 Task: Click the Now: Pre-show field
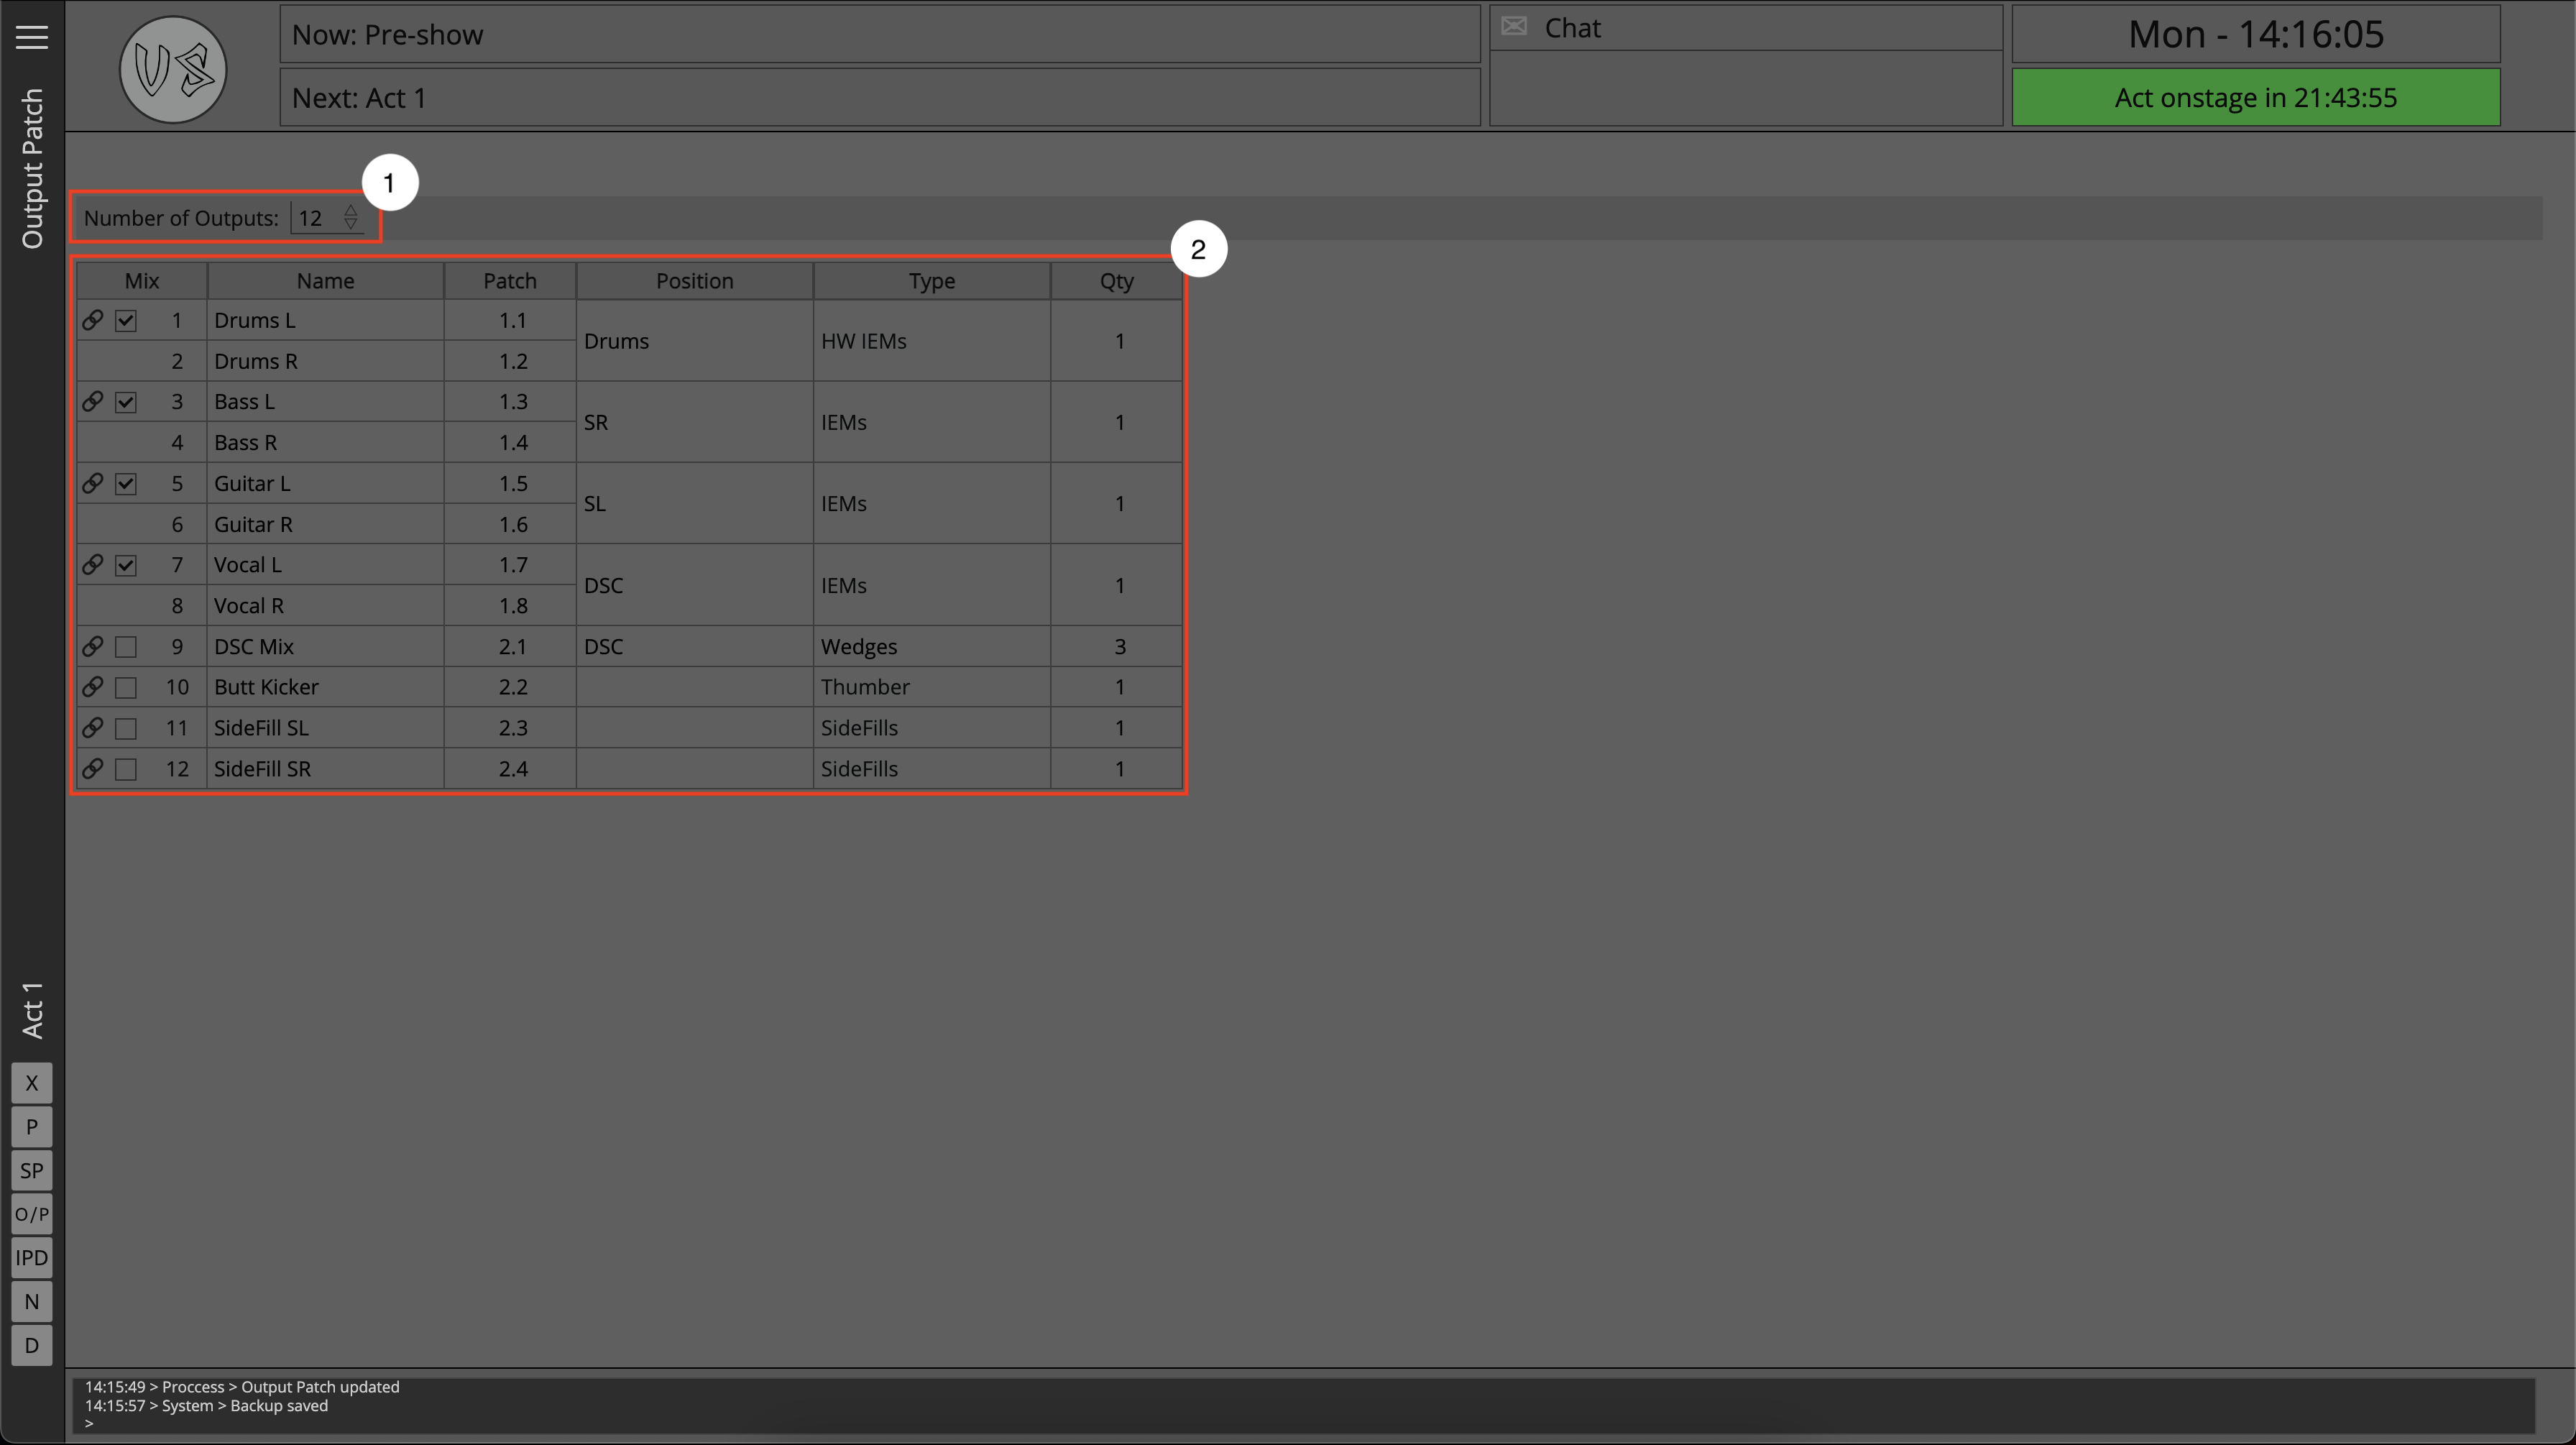(x=880, y=34)
